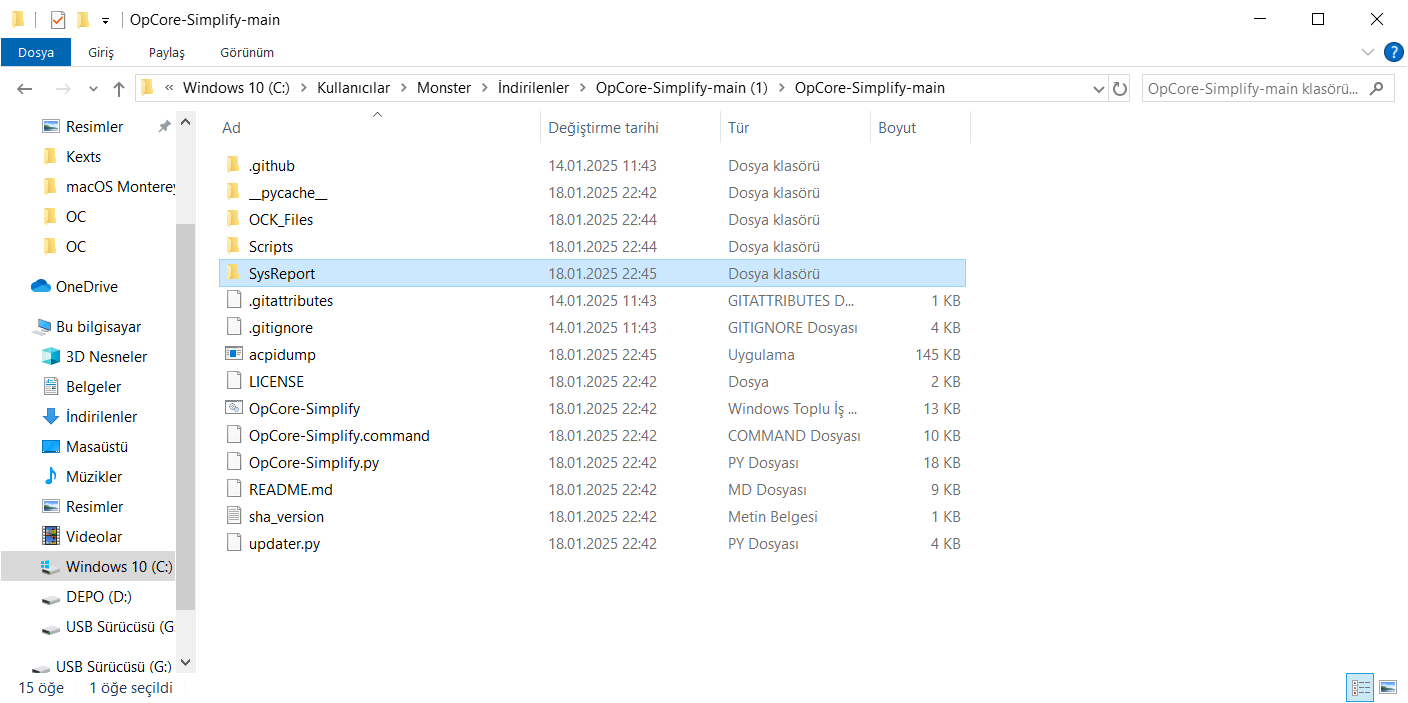Open the Dosya menu tab
The height and width of the screenshot is (703, 1408).
(x=35, y=52)
